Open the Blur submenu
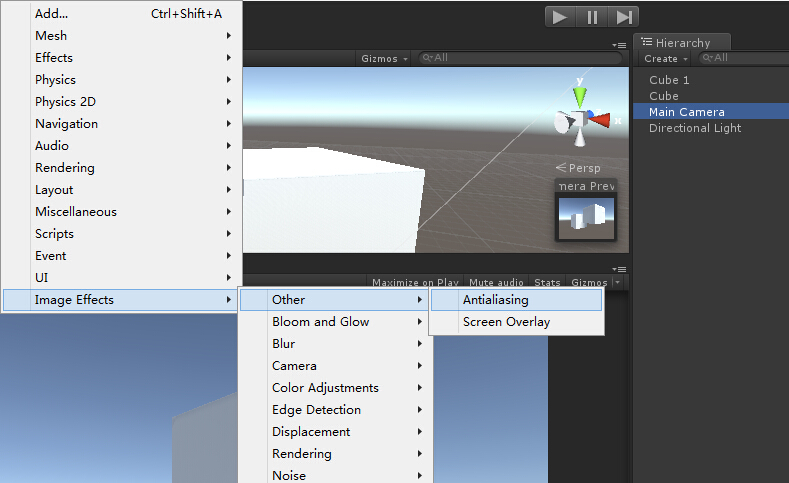The height and width of the screenshot is (483, 789). click(335, 344)
